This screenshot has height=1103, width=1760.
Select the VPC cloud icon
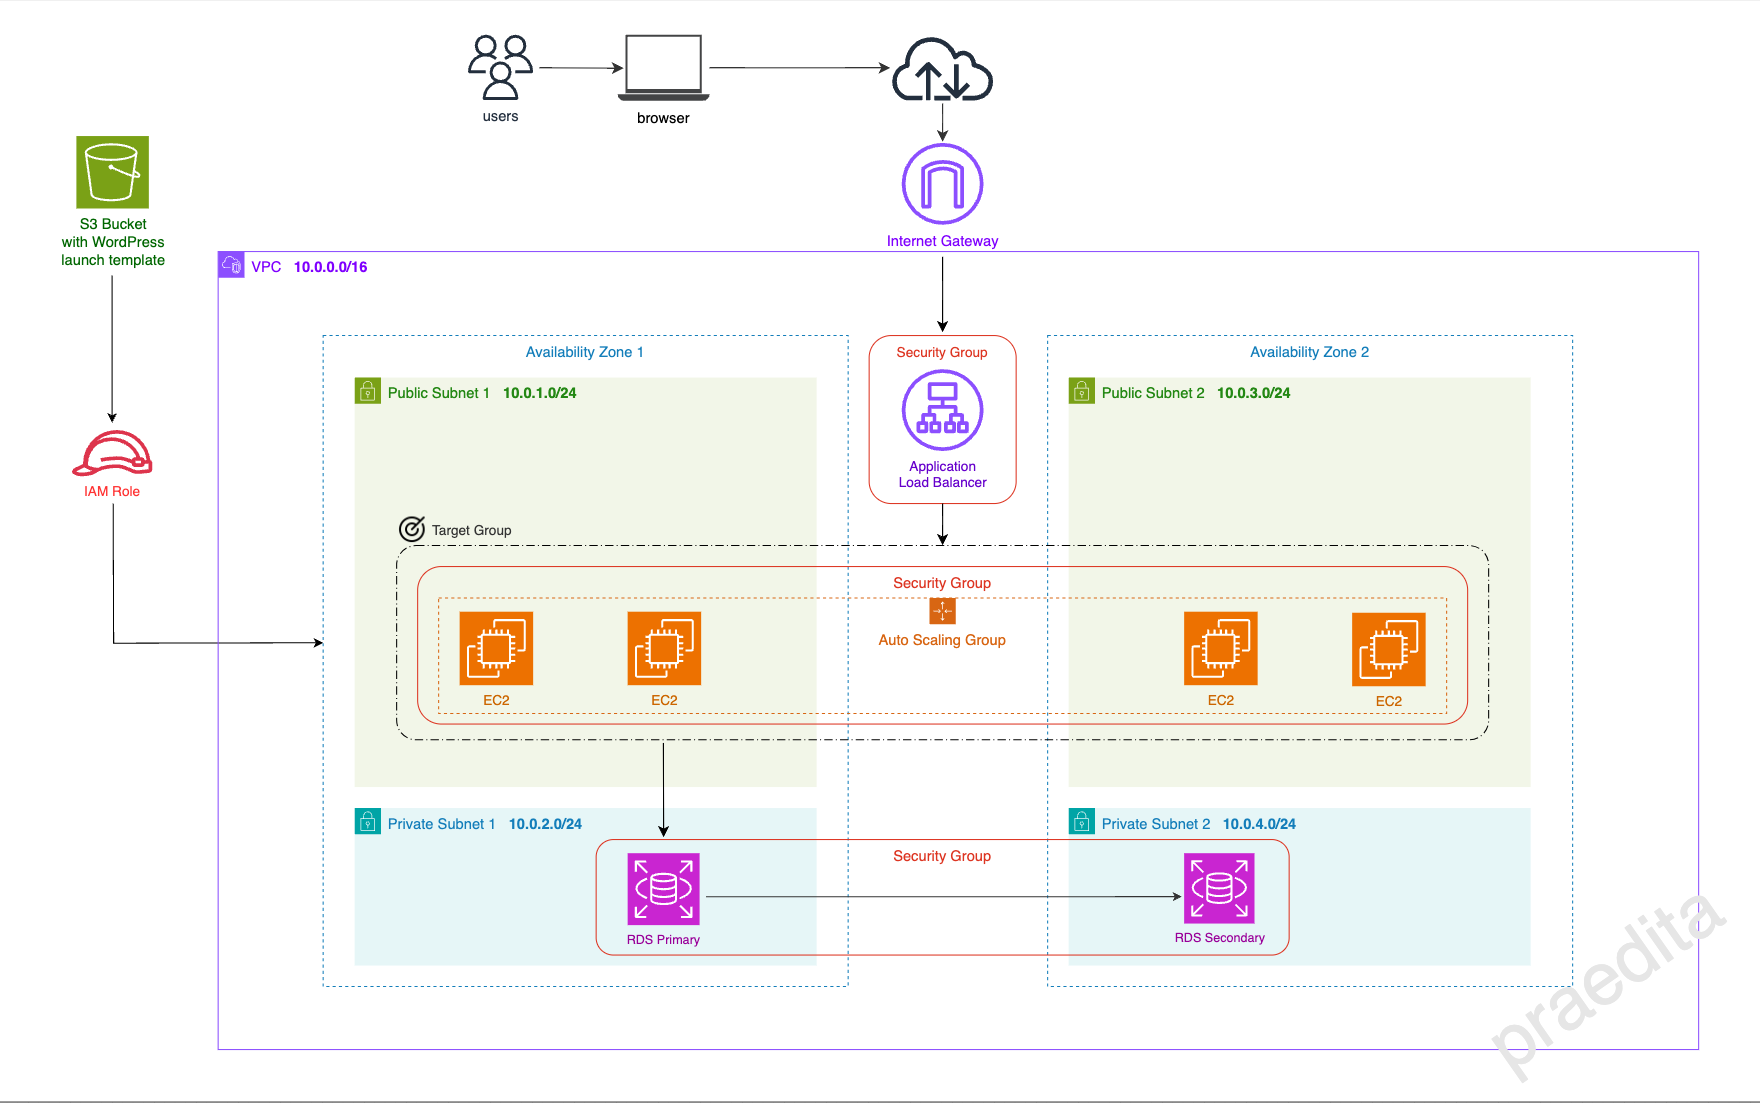point(231,265)
